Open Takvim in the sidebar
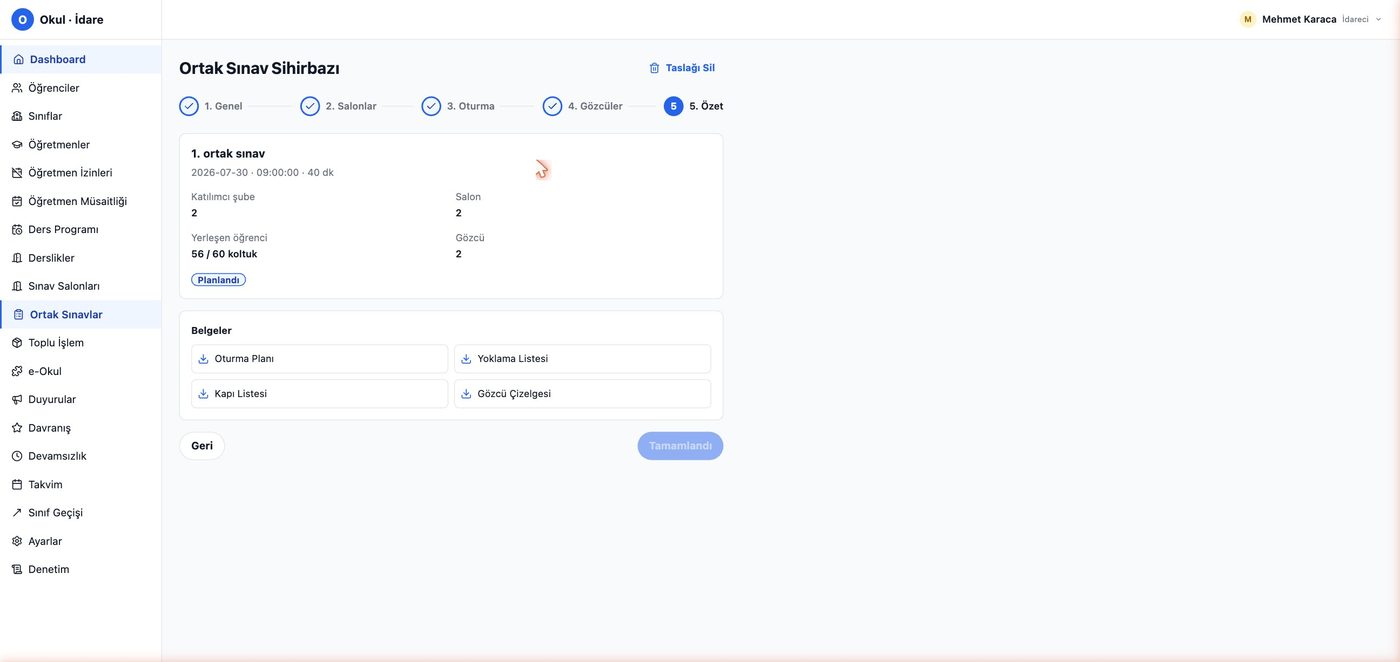1400x662 pixels. point(80,485)
